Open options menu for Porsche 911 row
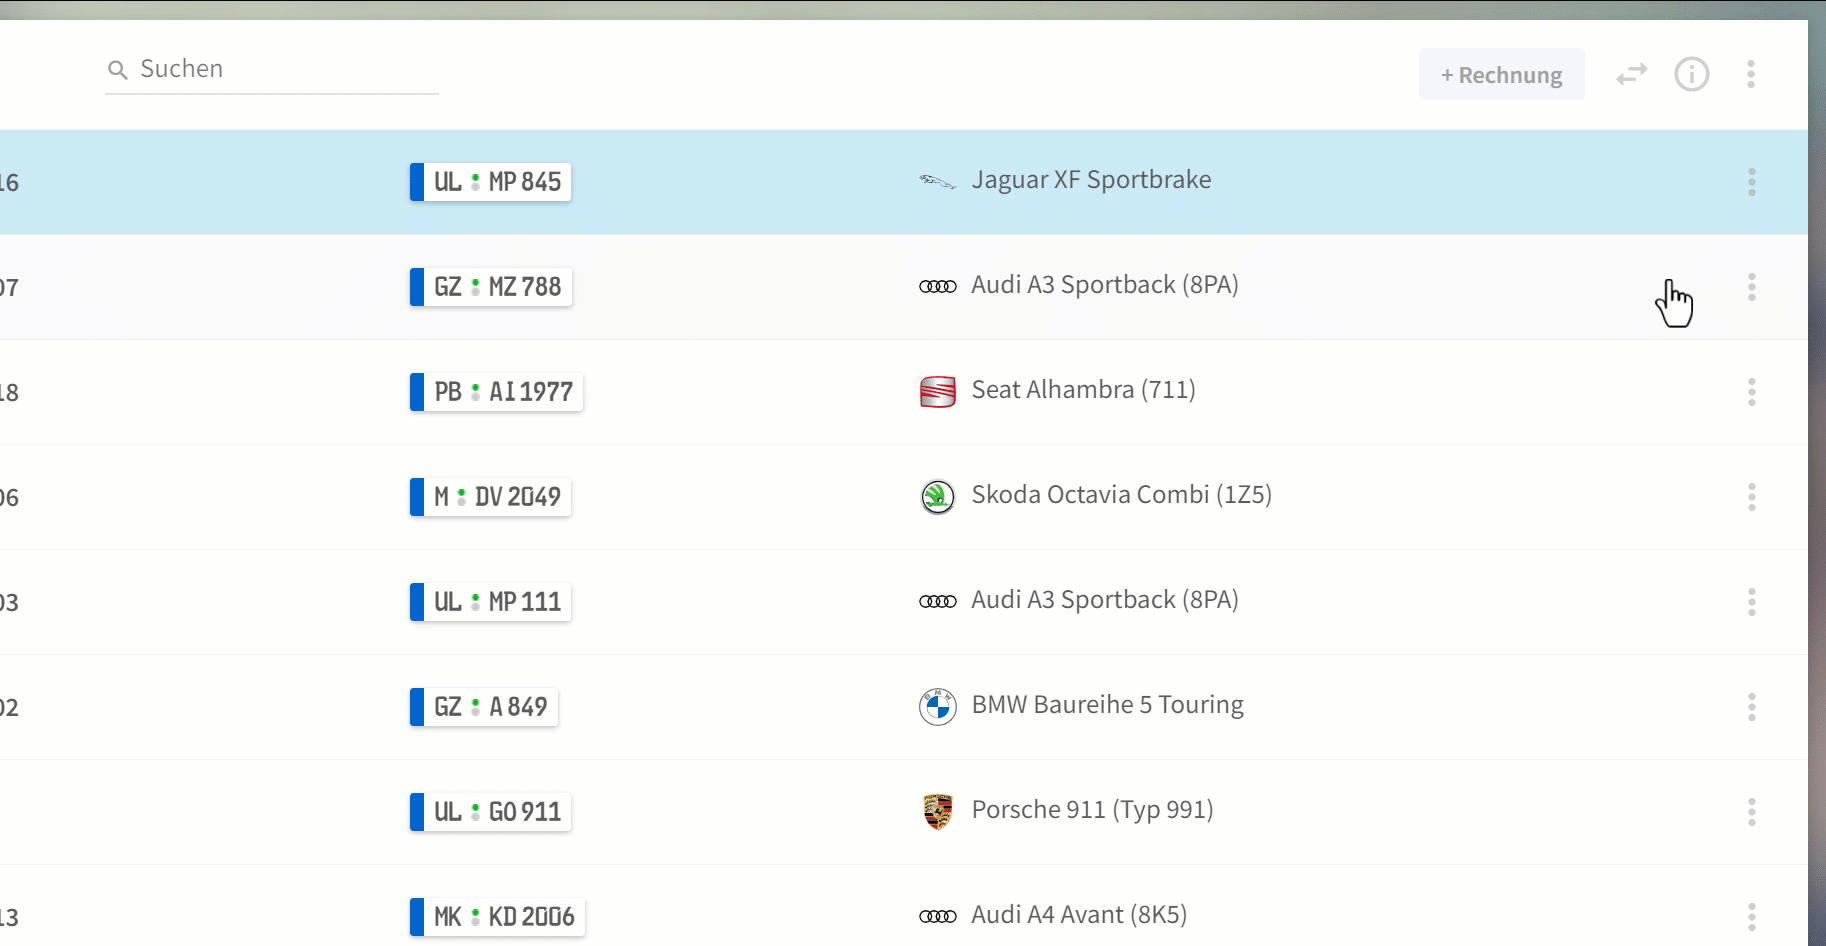Viewport: 1826px width, 946px height. (1752, 812)
